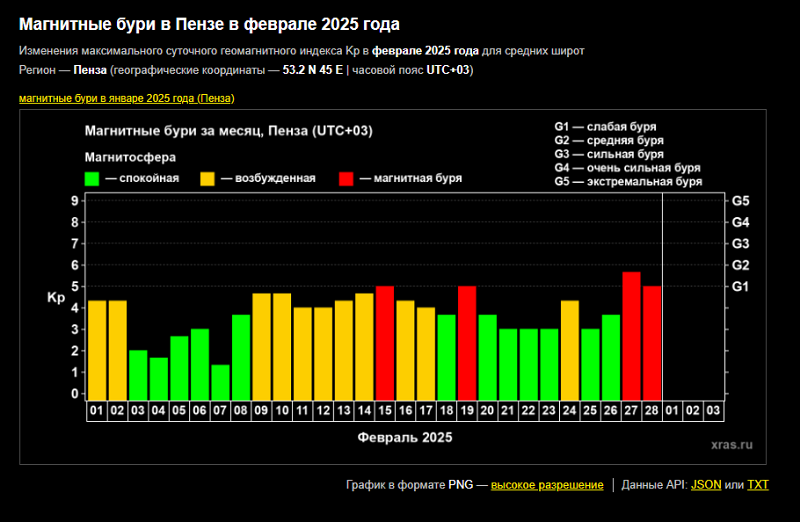800x522 pixels.
Task: Click the green calm magnetosphere legend swatch
Action: pos(93,178)
